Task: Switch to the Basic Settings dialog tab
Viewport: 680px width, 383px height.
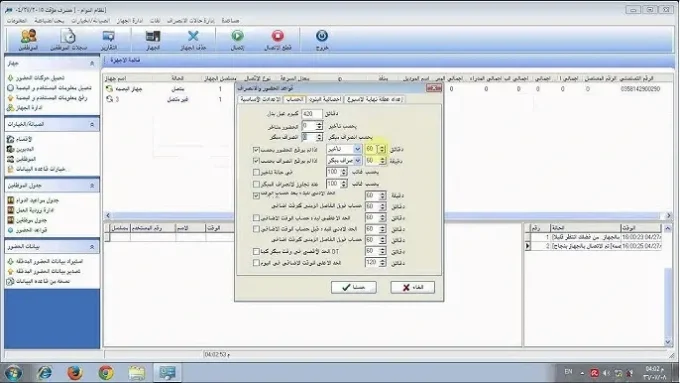Action: tap(261, 99)
